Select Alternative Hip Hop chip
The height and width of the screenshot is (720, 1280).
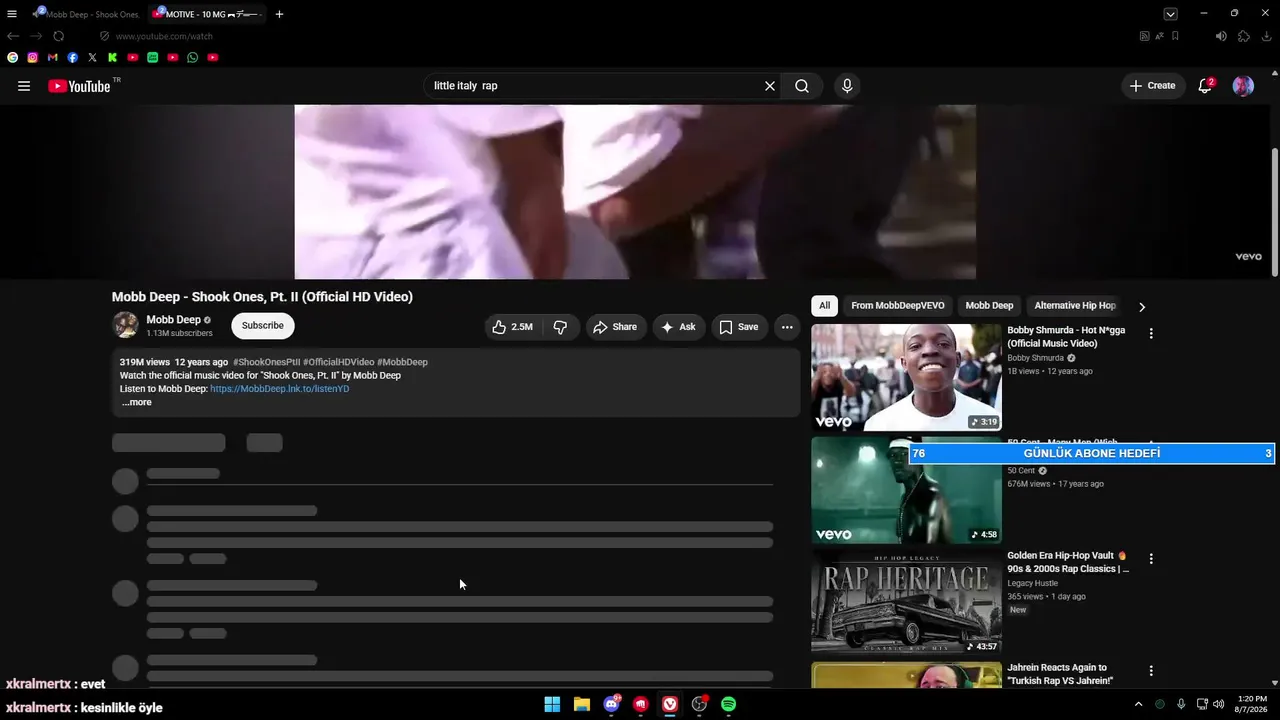pos(1075,306)
